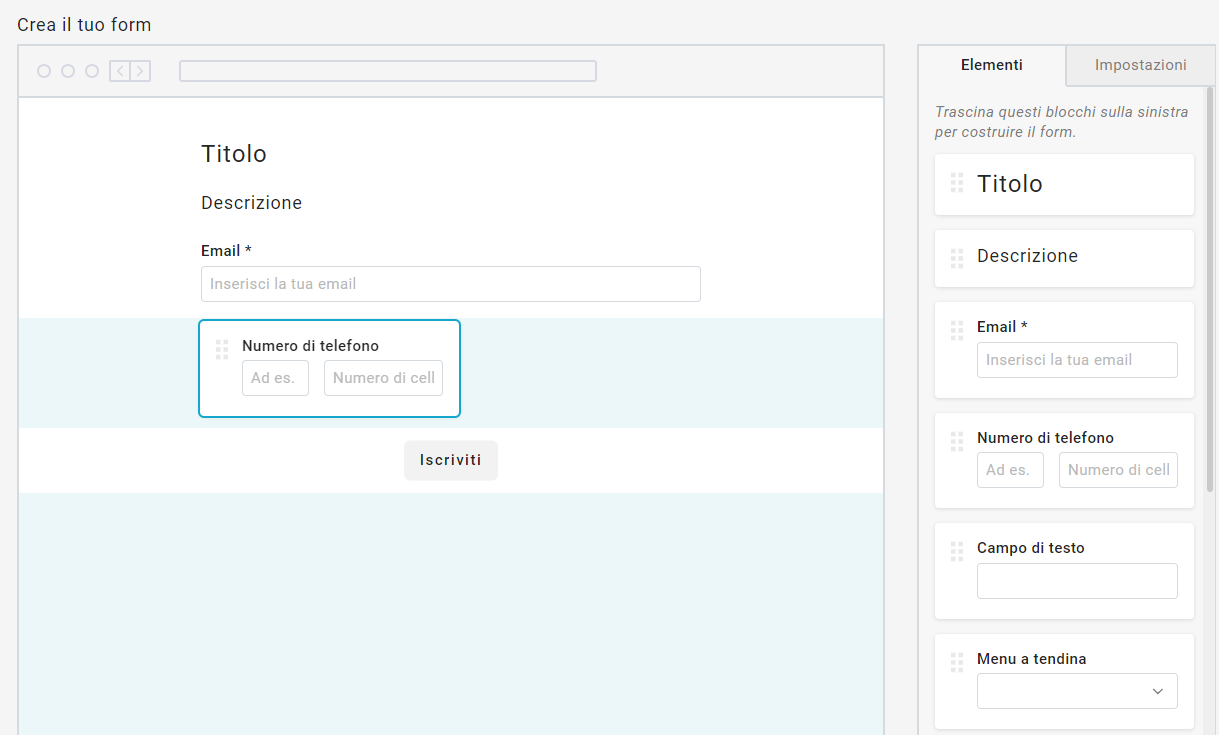Click drag handle of Email block in sidebar

957,330
